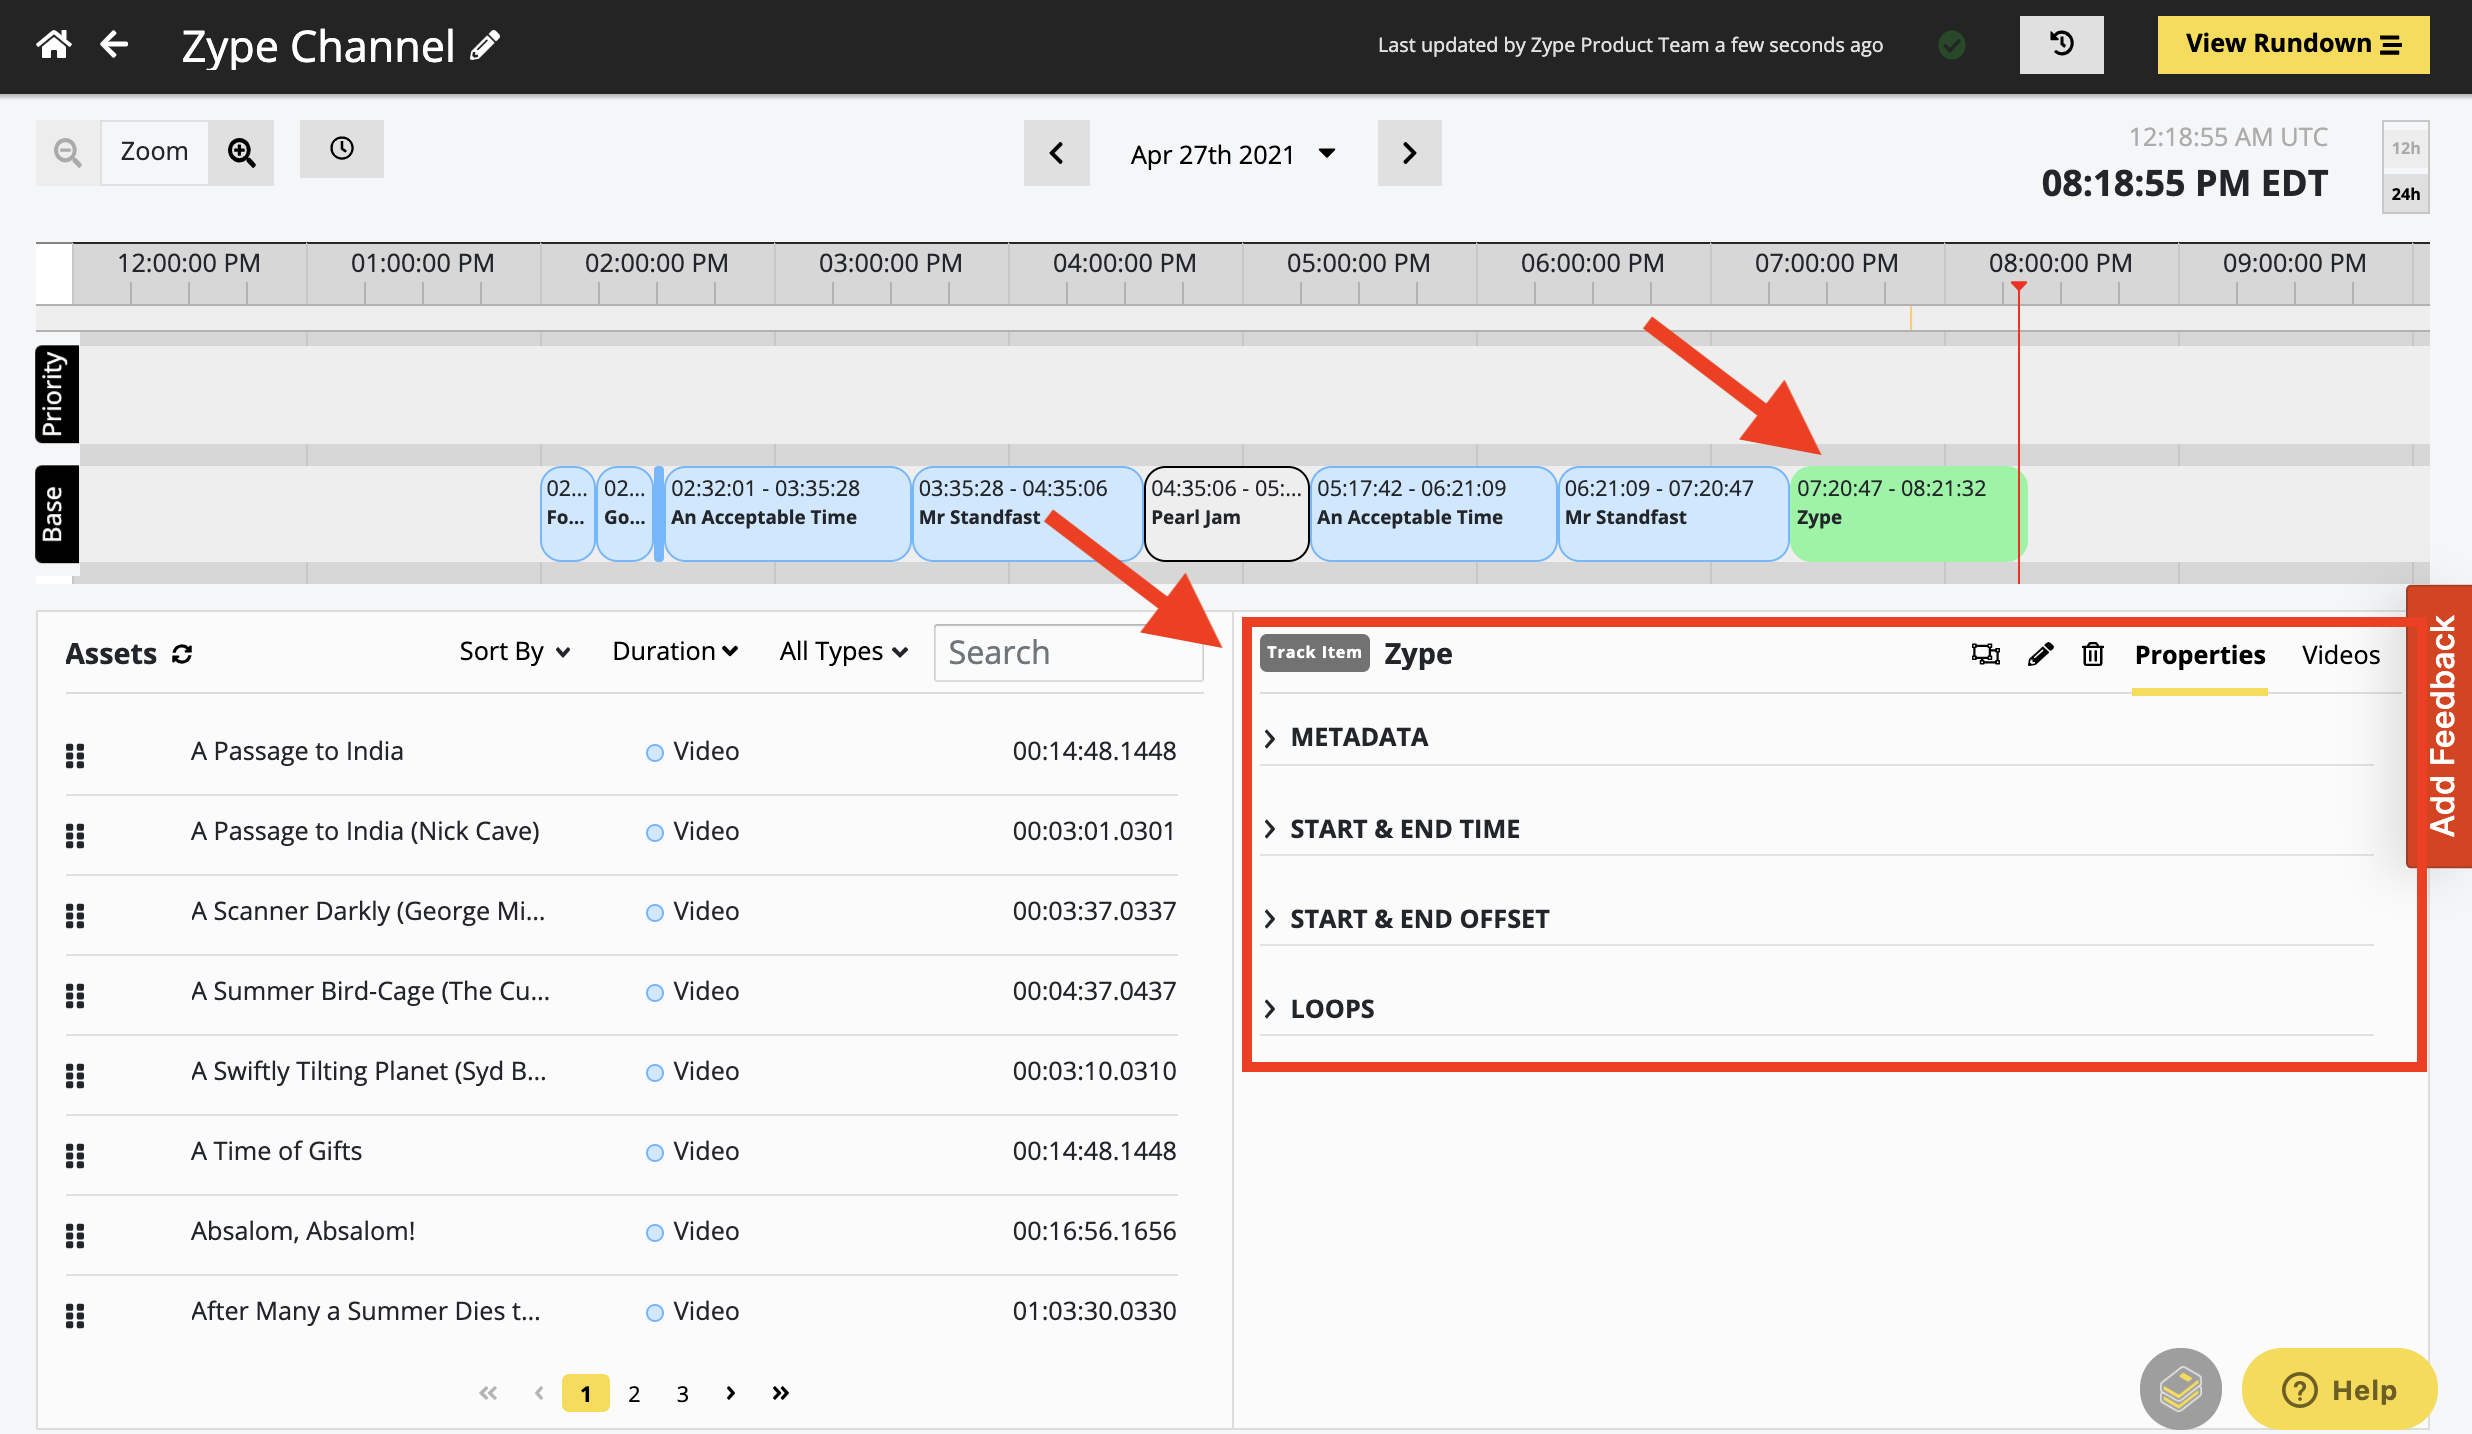Go to assets page 2
Viewport: 2472px width, 1434px height.
(x=634, y=1393)
